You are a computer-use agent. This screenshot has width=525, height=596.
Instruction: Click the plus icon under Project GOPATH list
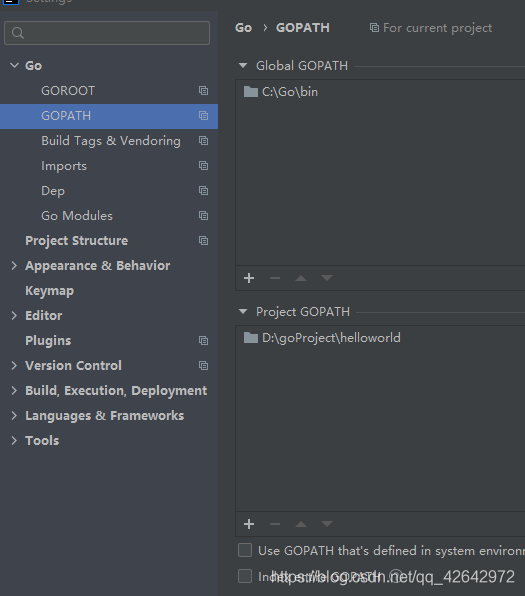[x=249, y=524]
